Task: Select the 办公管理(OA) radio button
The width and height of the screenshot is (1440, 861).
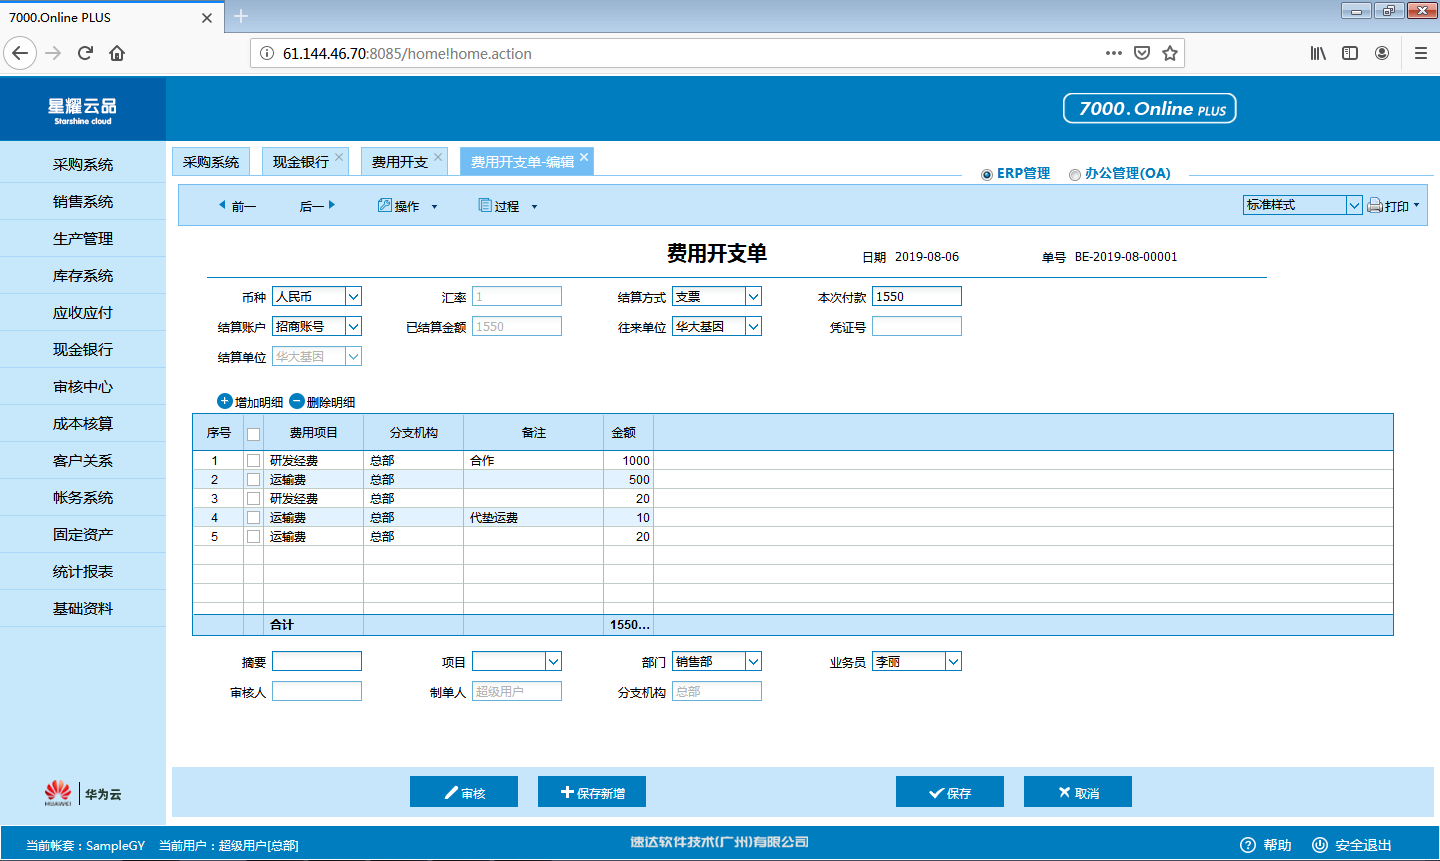Action: point(1075,174)
